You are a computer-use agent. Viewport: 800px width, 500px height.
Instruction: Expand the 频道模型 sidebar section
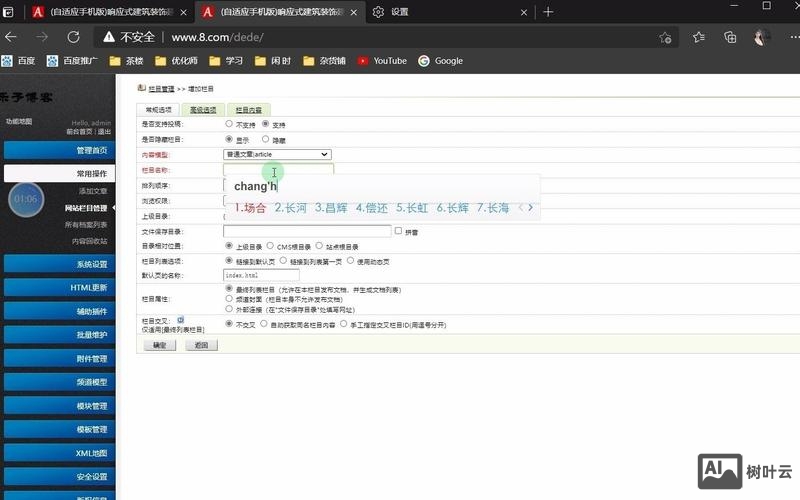click(x=59, y=382)
